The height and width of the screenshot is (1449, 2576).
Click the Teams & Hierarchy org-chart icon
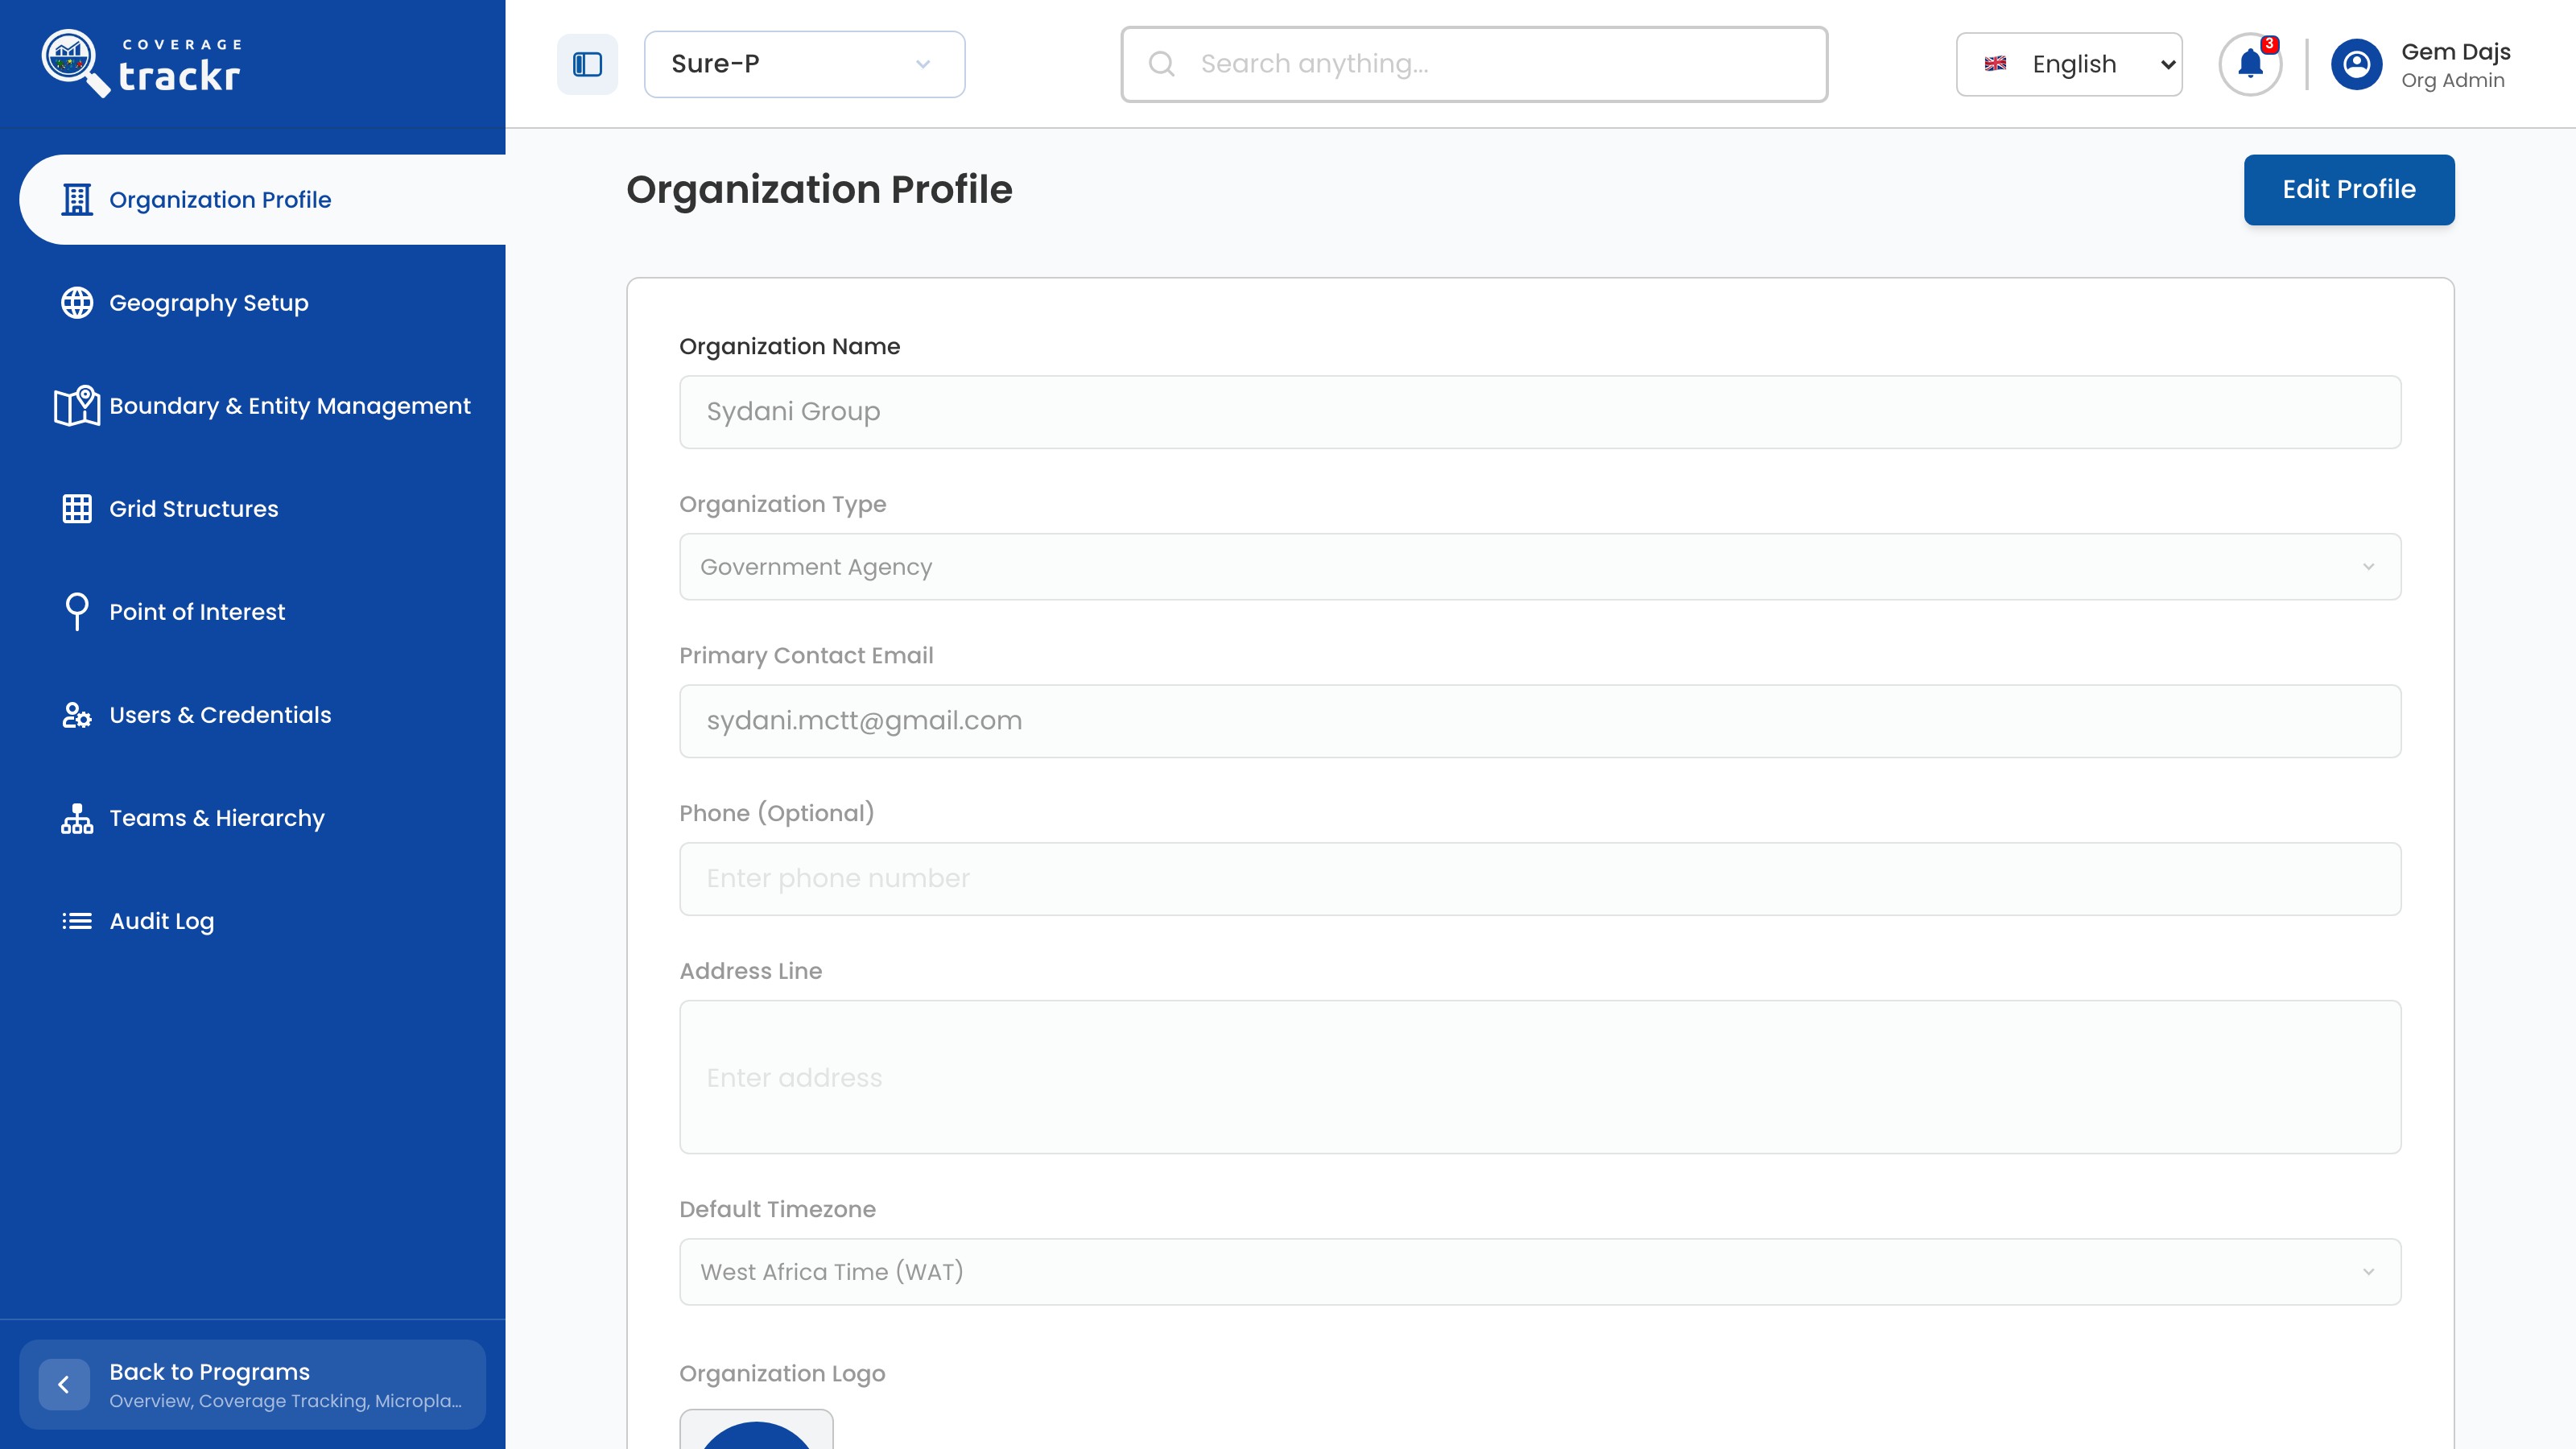(77, 818)
